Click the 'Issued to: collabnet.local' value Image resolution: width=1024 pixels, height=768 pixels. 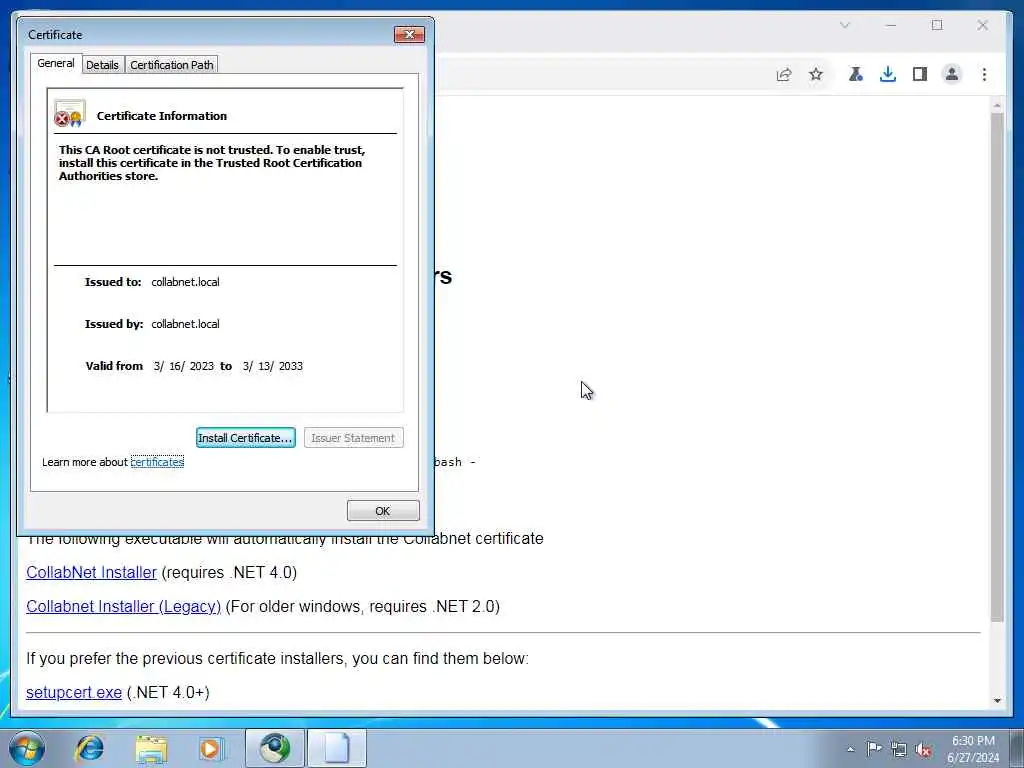(185, 282)
